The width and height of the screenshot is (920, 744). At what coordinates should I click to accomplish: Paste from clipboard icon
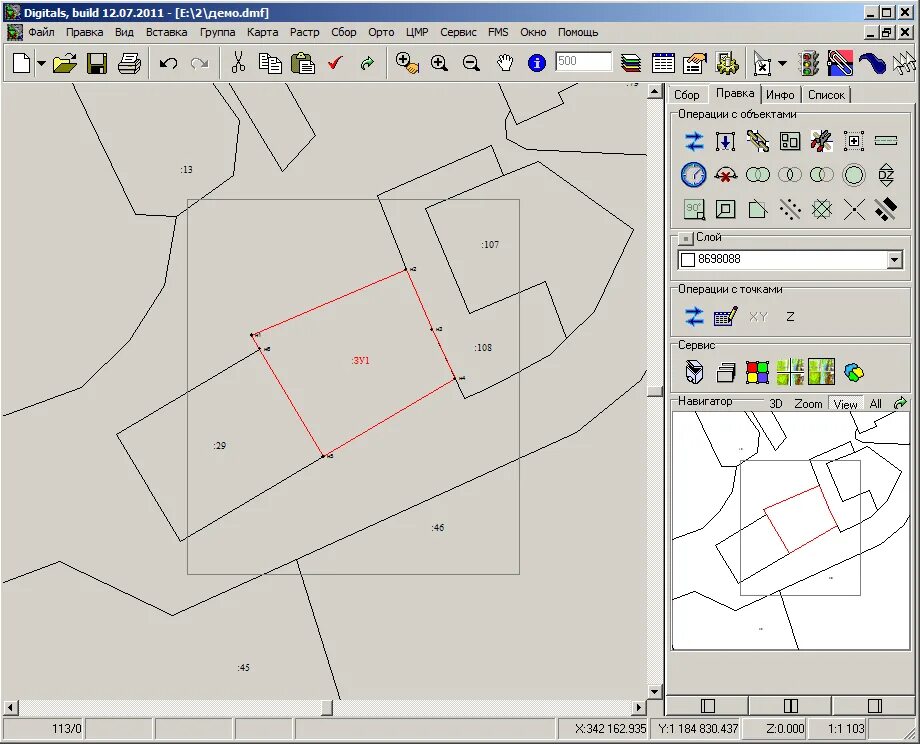click(303, 63)
